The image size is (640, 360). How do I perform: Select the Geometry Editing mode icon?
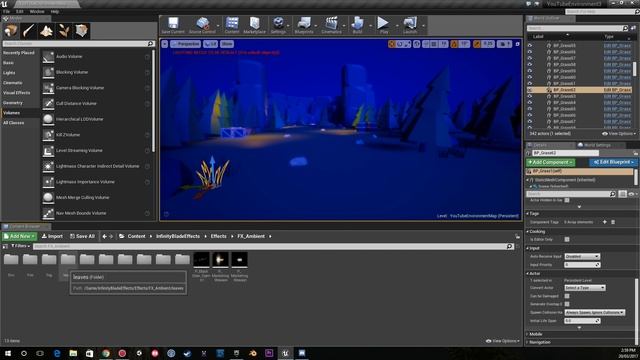click(81, 31)
